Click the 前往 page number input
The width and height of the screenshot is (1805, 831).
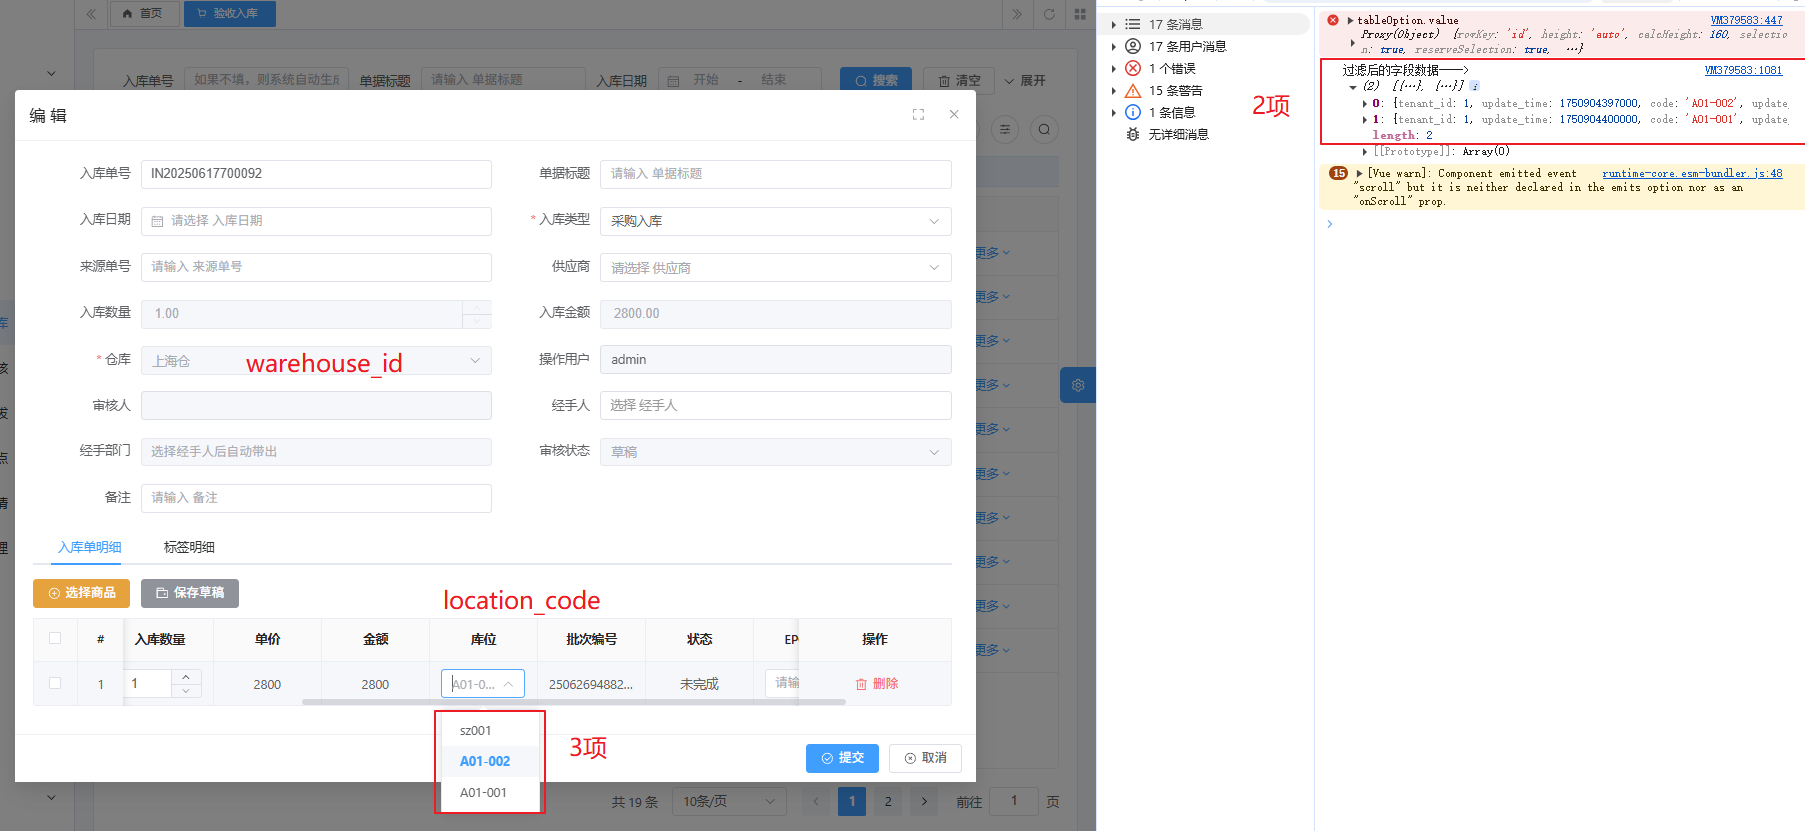pos(1013,801)
